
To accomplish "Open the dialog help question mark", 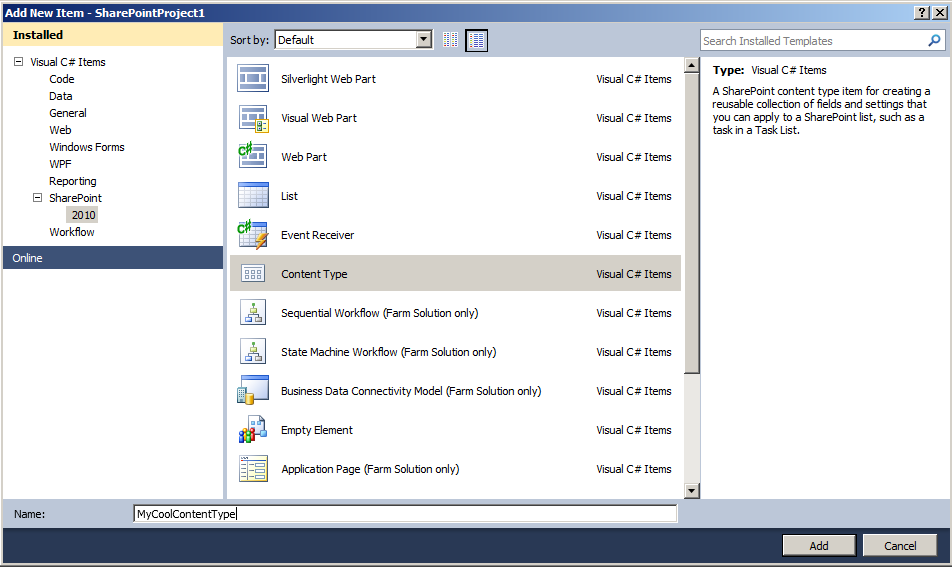I will pos(921,12).
